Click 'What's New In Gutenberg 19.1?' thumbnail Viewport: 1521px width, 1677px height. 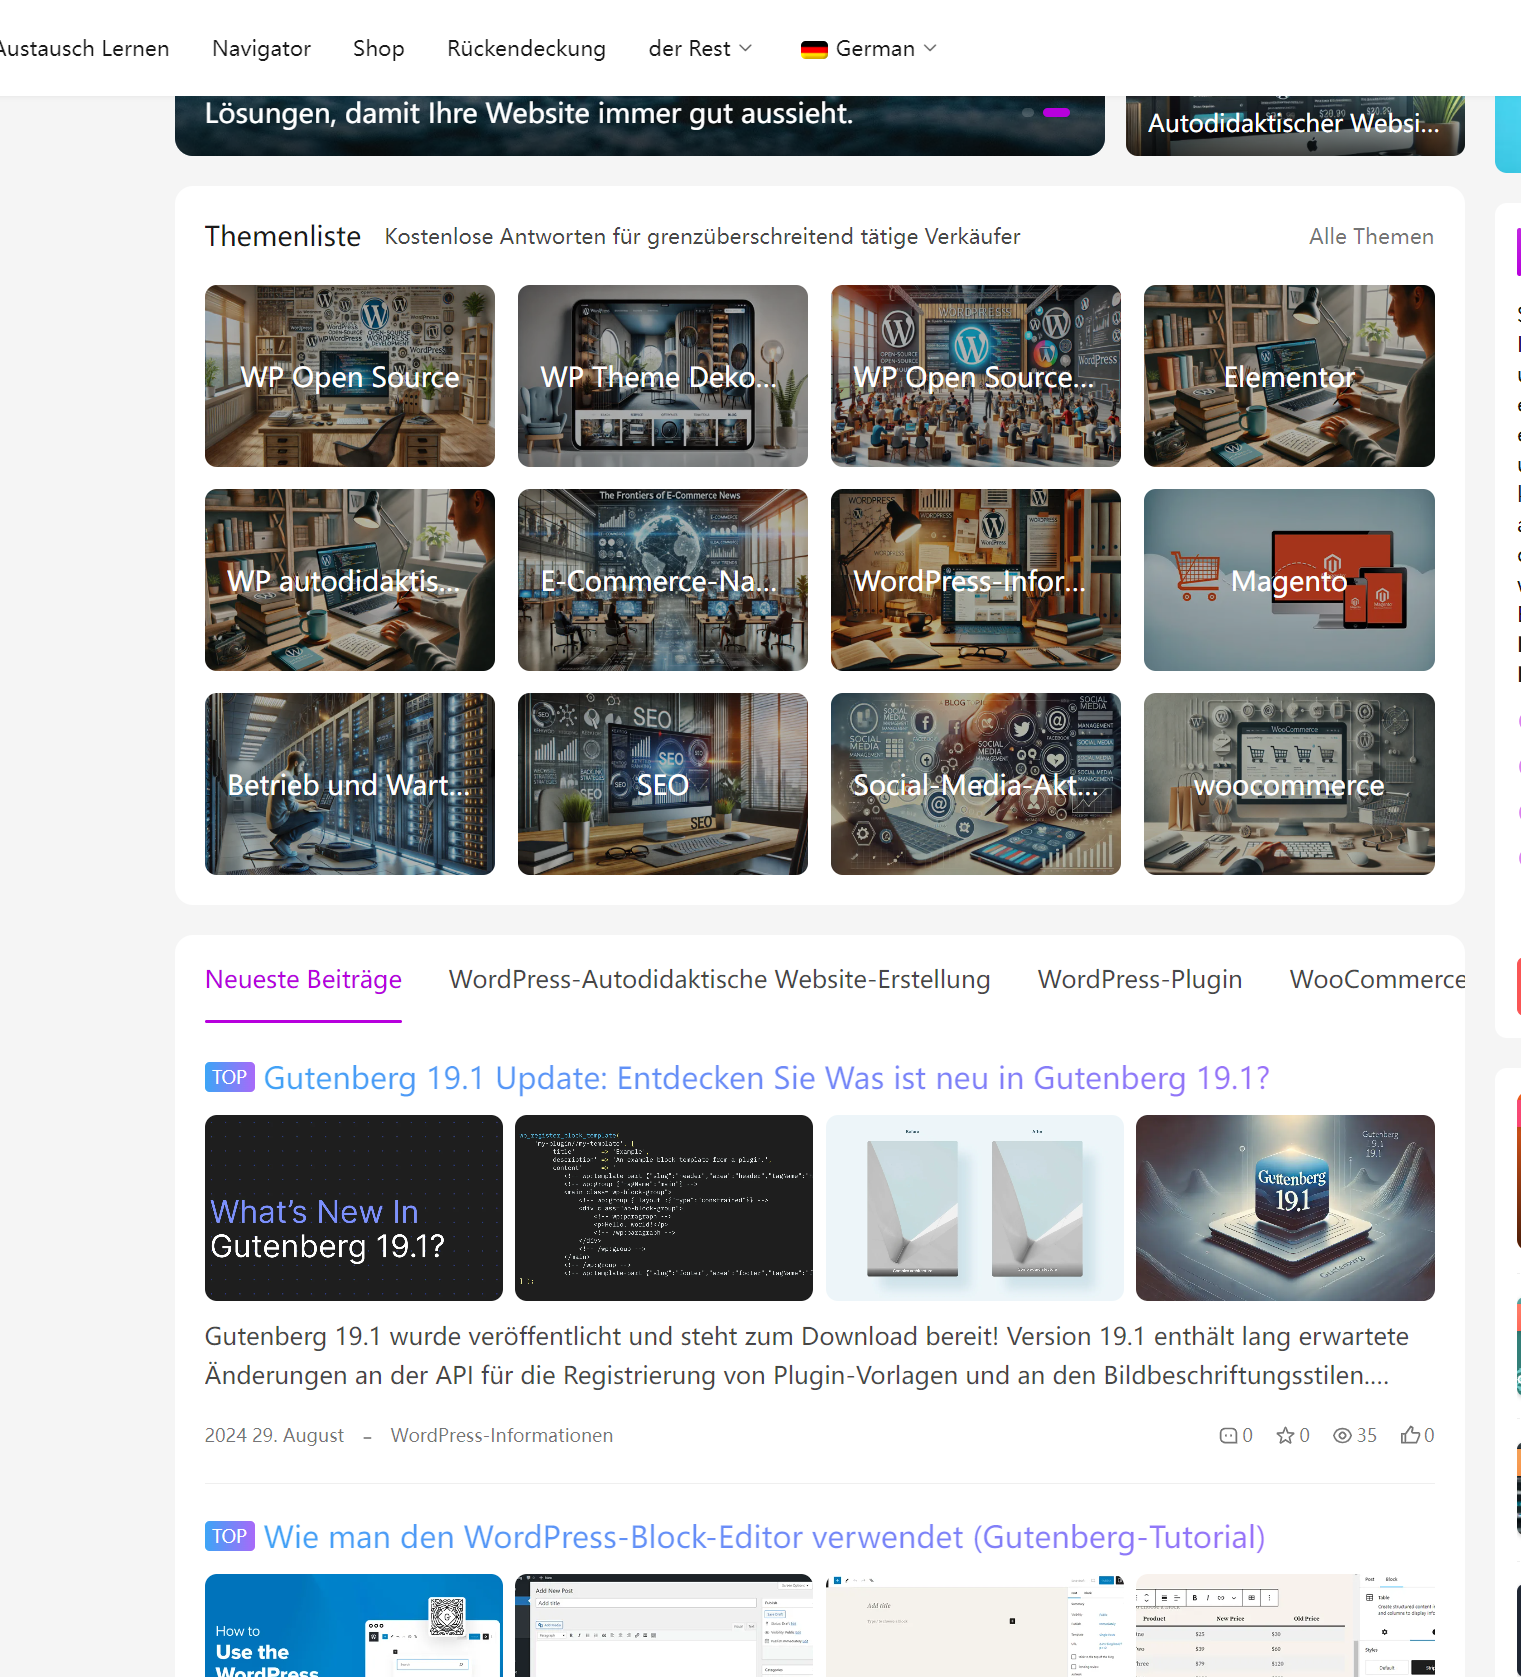(x=354, y=1208)
